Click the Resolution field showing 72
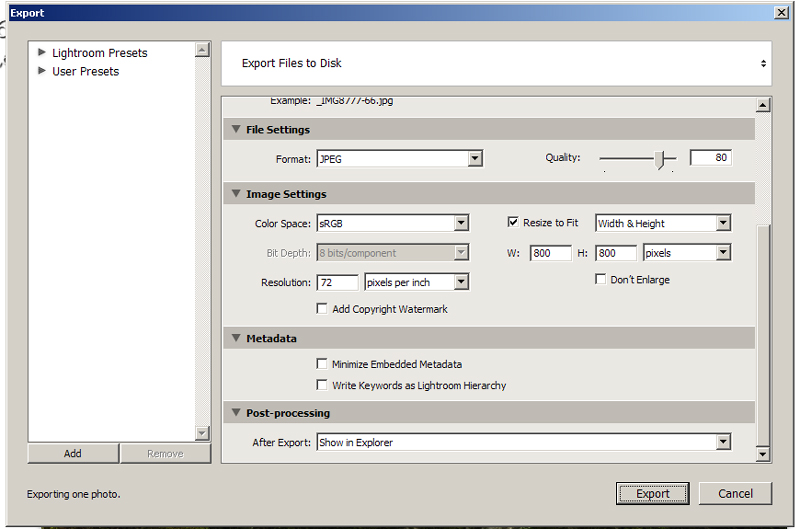800x529 pixels. [x=337, y=282]
